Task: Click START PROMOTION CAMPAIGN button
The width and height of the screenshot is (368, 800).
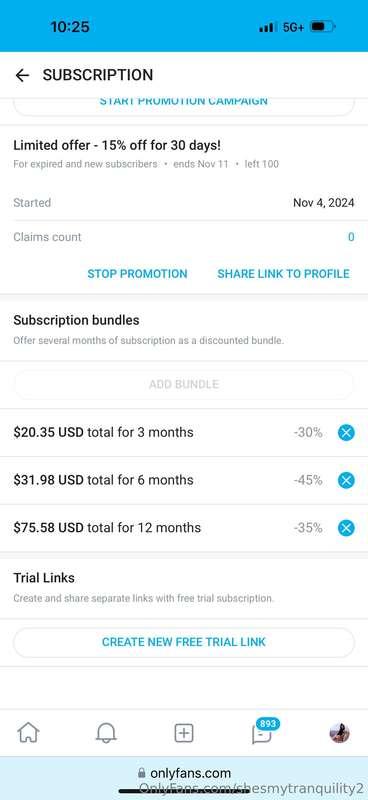Action: [x=184, y=104]
